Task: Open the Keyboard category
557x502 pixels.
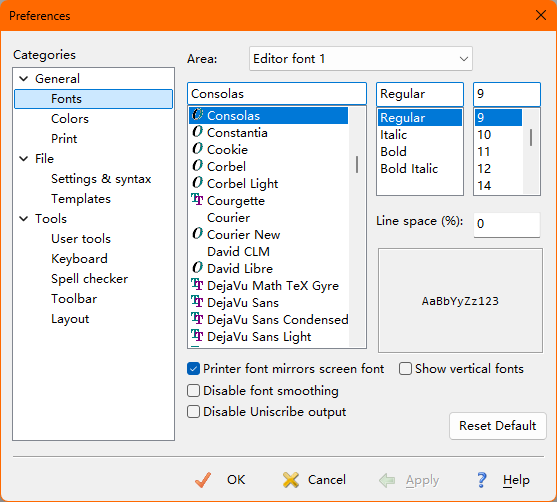Action: point(79,259)
